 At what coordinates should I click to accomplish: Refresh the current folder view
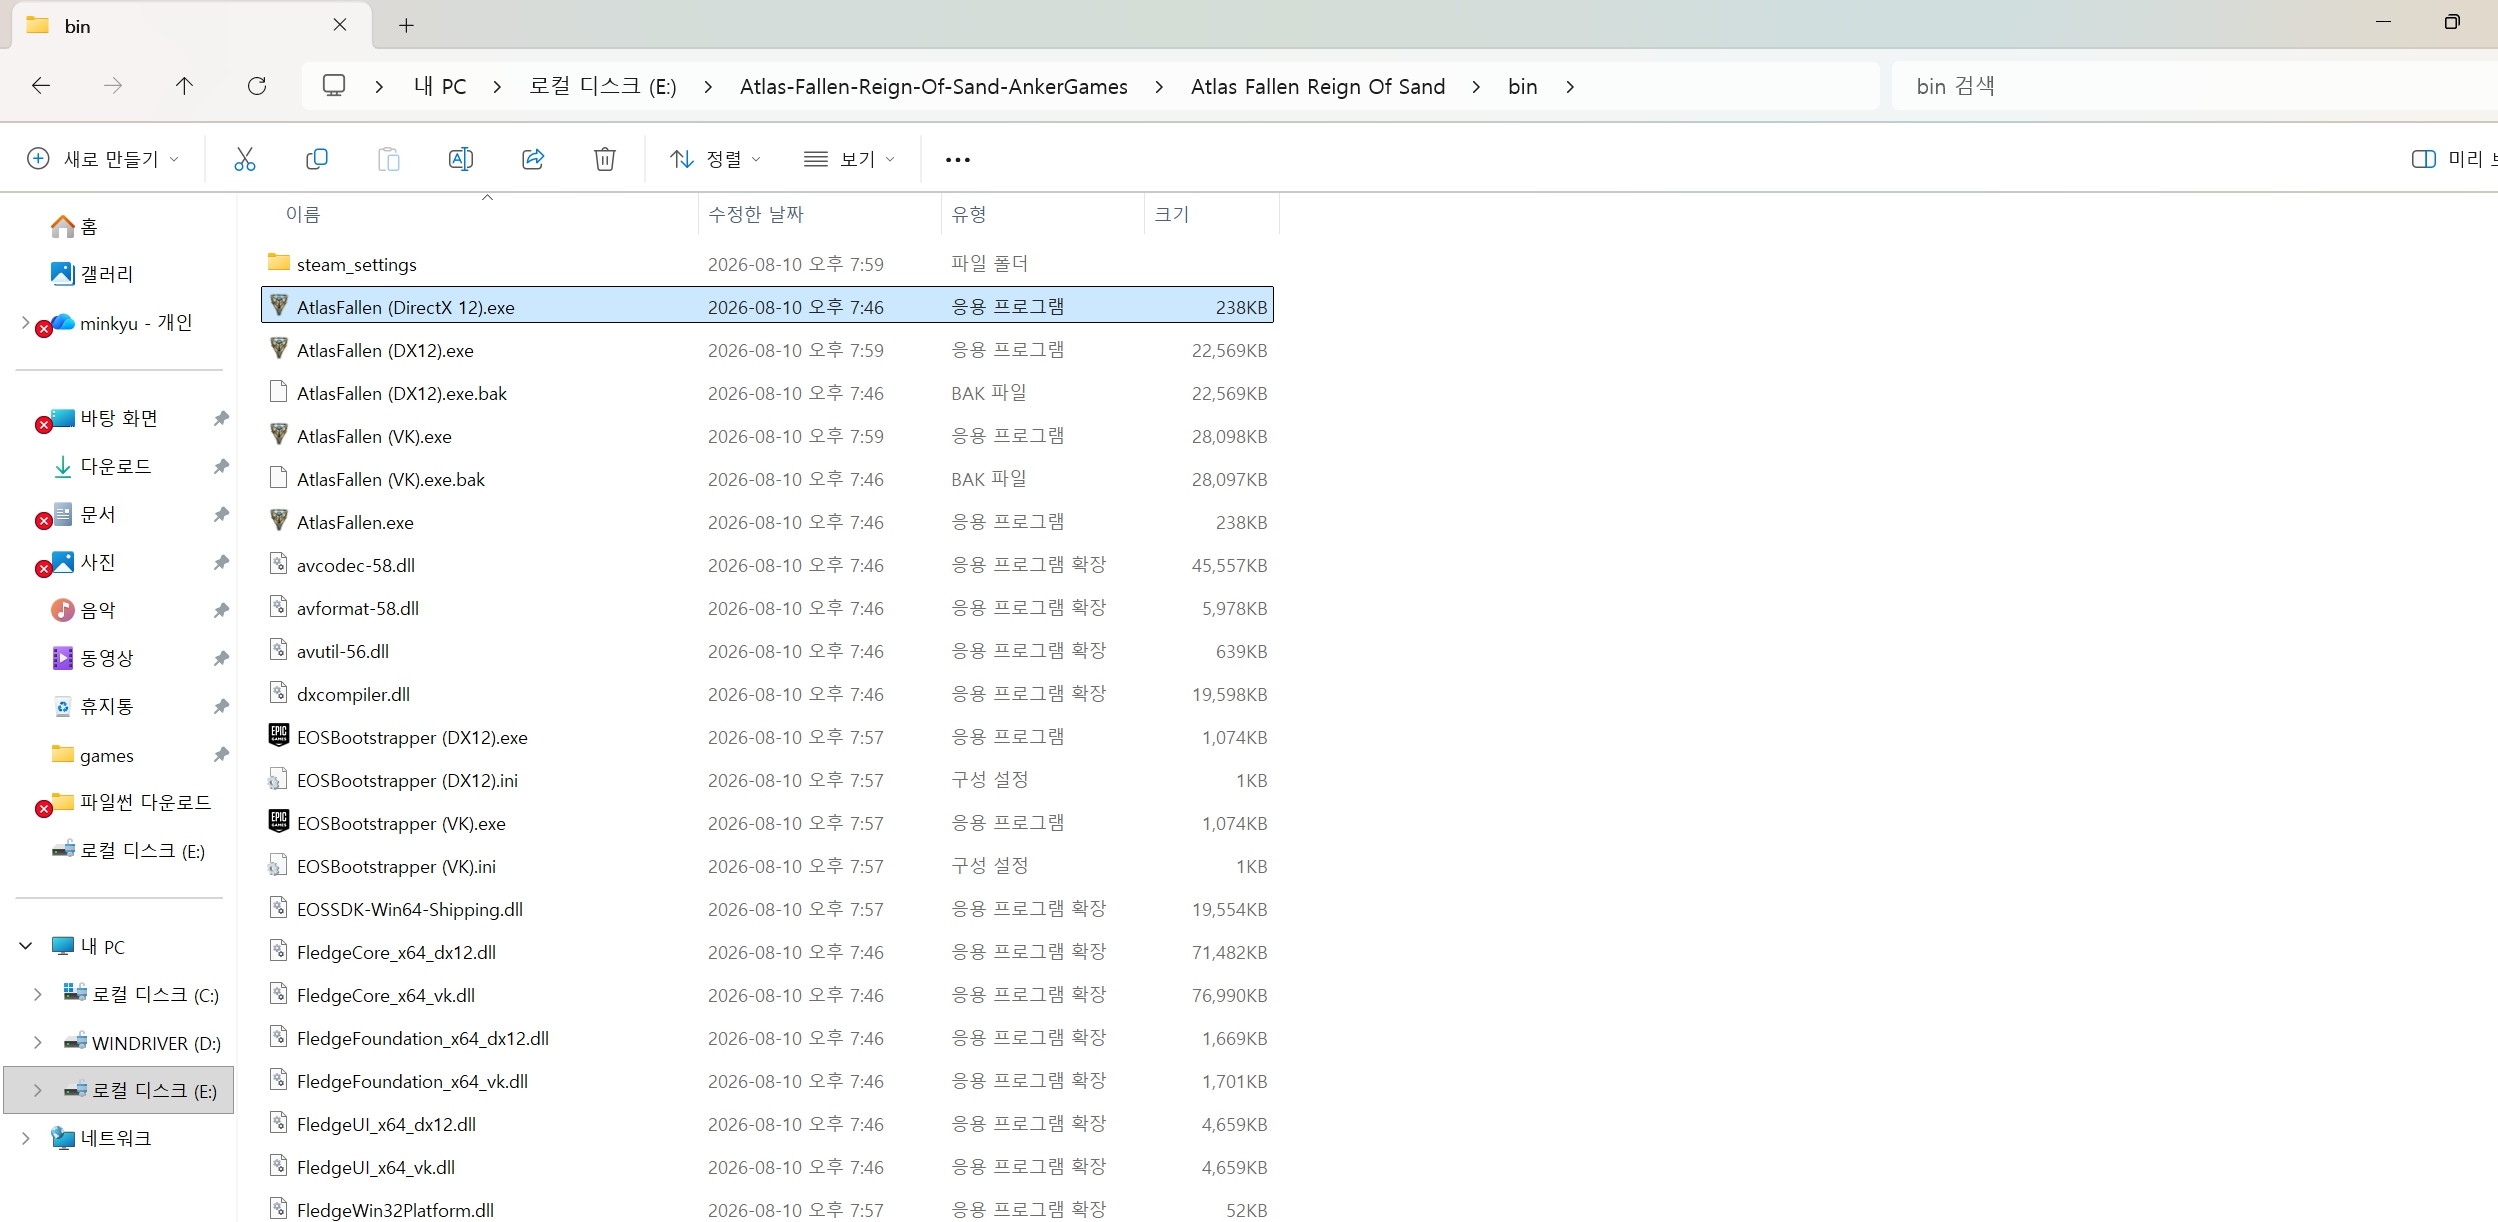(x=257, y=86)
